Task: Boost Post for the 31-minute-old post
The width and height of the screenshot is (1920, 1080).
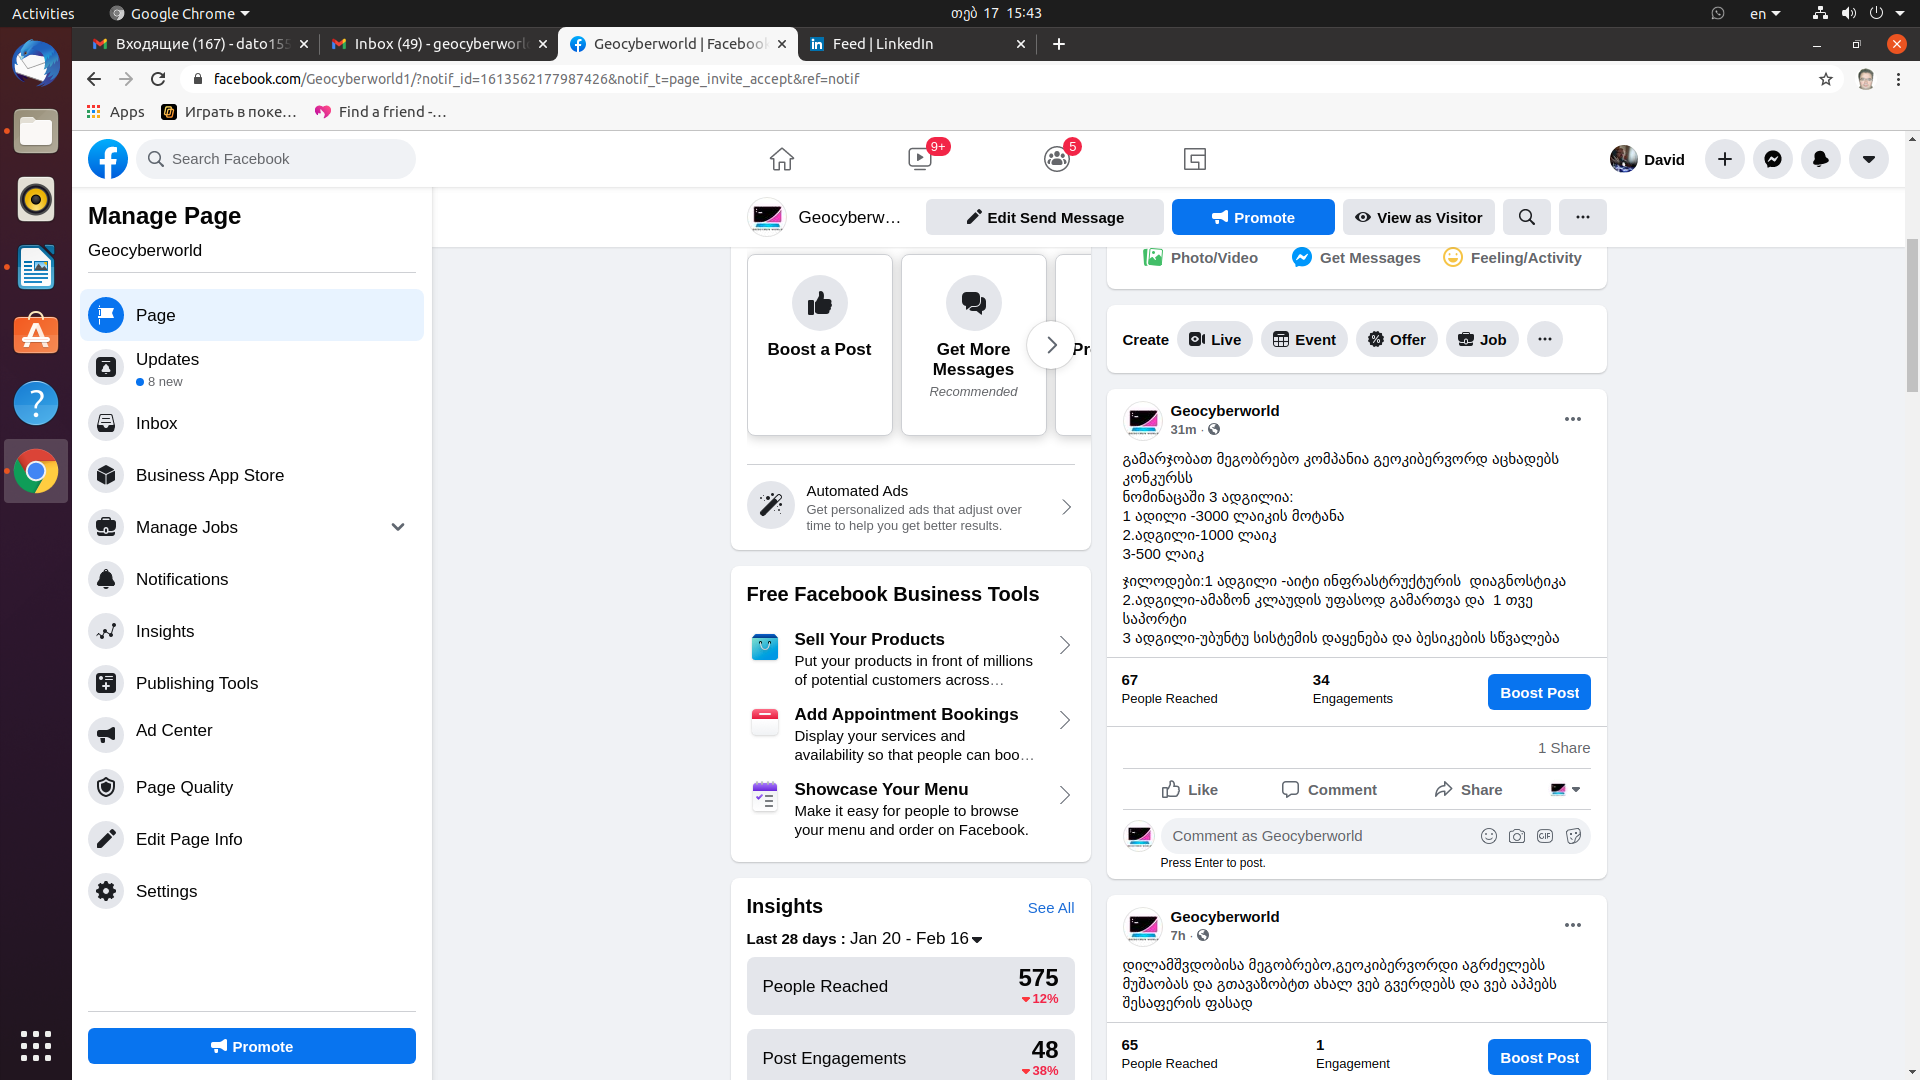Action: pyautogui.click(x=1538, y=691)
